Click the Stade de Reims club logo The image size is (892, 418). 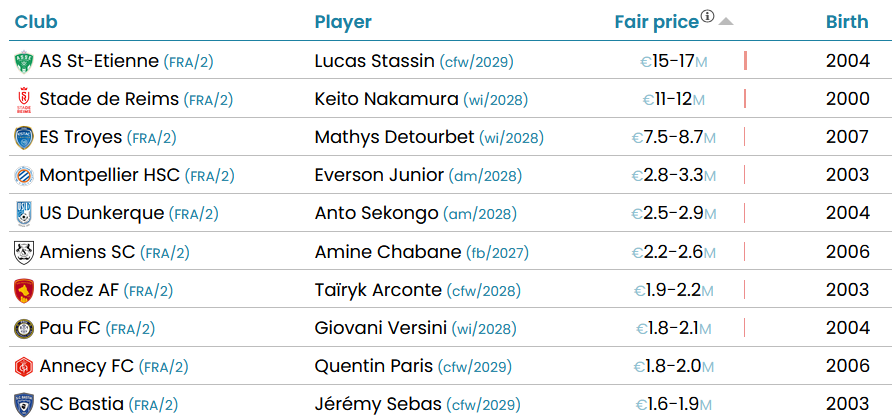click(x=23, y=100)
